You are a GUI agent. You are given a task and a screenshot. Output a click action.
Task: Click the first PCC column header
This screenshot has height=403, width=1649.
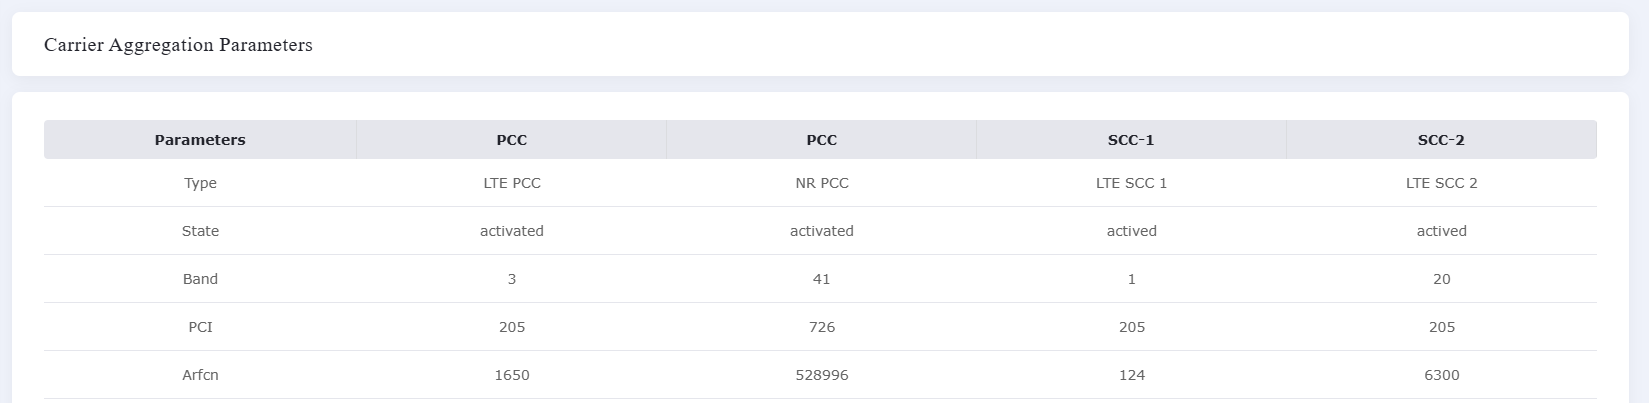(512, 140)
